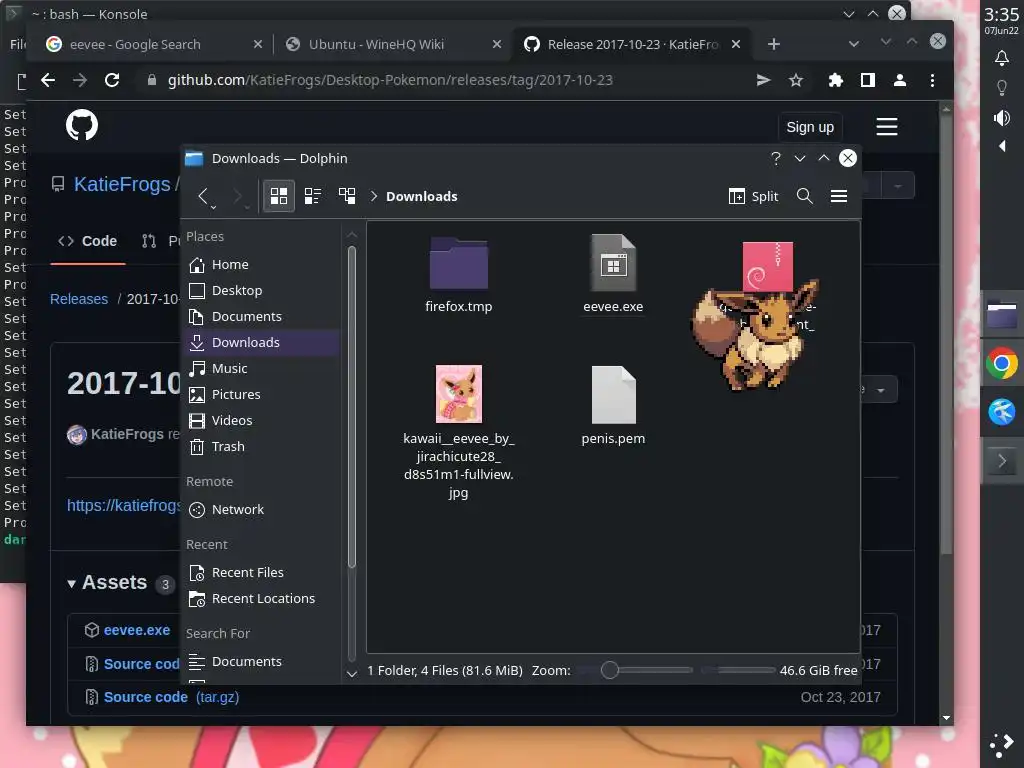Select the blank .pem file icon
The image size is (1024, 768).
pyautogui.click(x=613, y=394)
